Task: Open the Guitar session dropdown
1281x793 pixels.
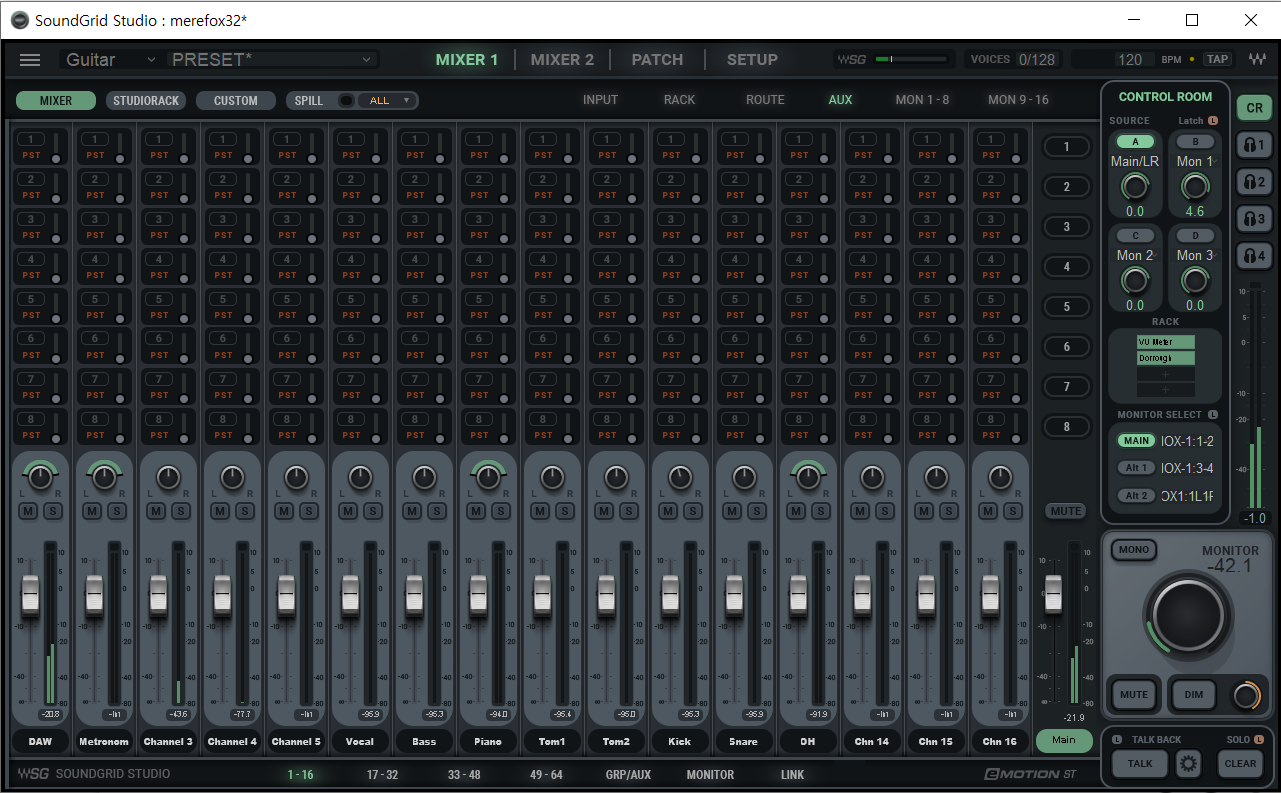Action: (110, 60)
